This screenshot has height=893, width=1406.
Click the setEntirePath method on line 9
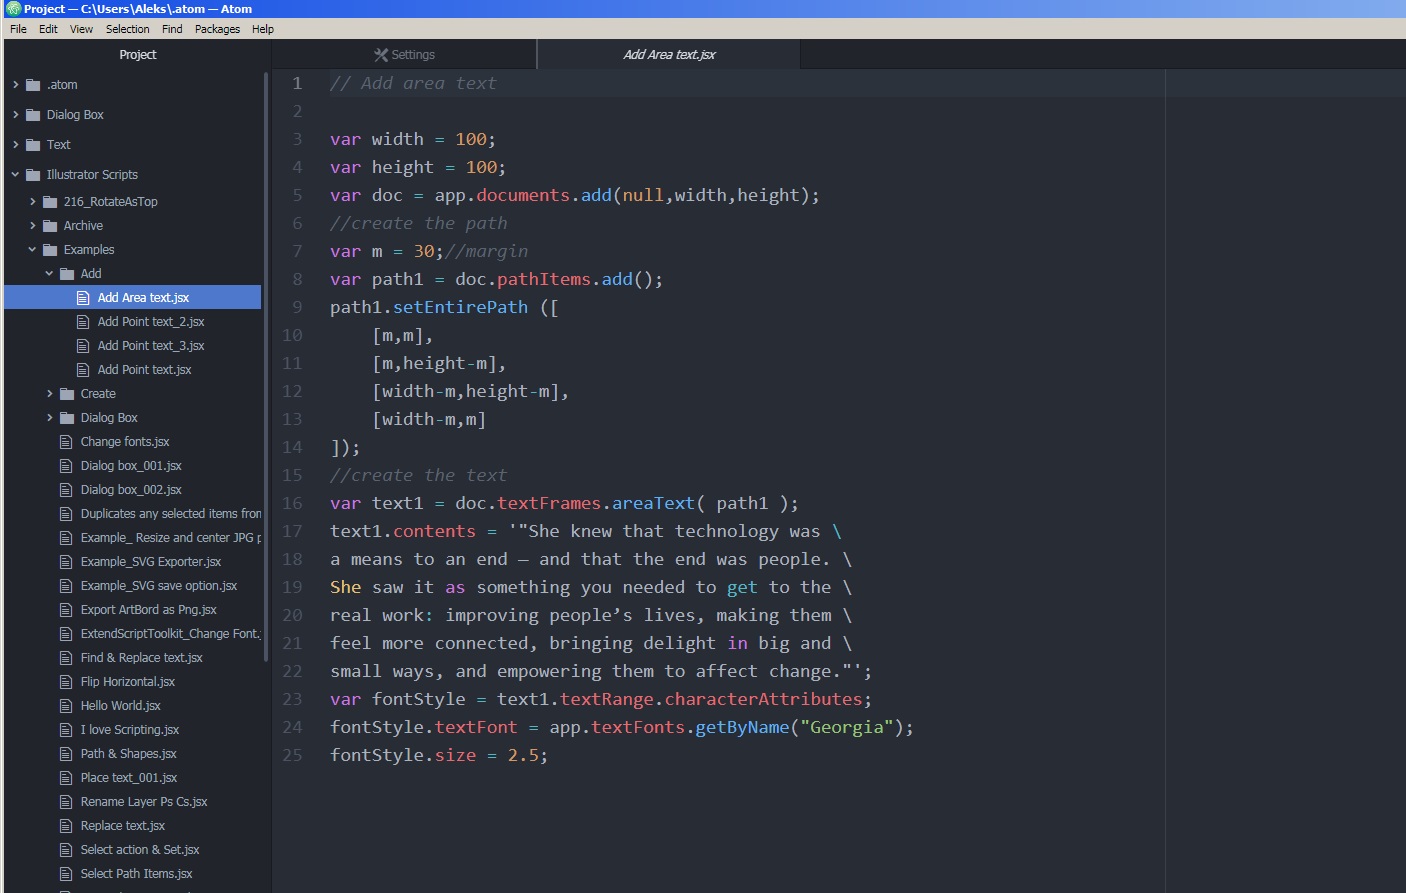pos(460,307)
